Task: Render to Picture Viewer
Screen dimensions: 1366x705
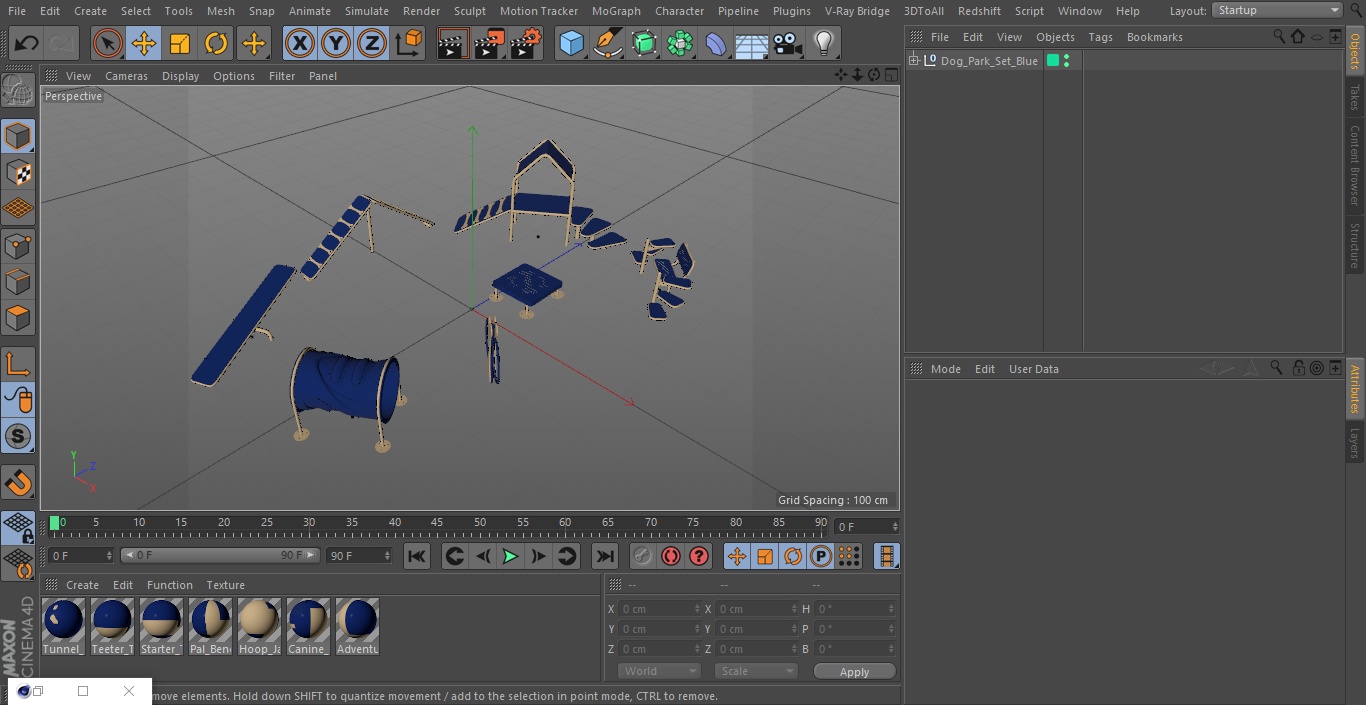Action: pos(489,43)
